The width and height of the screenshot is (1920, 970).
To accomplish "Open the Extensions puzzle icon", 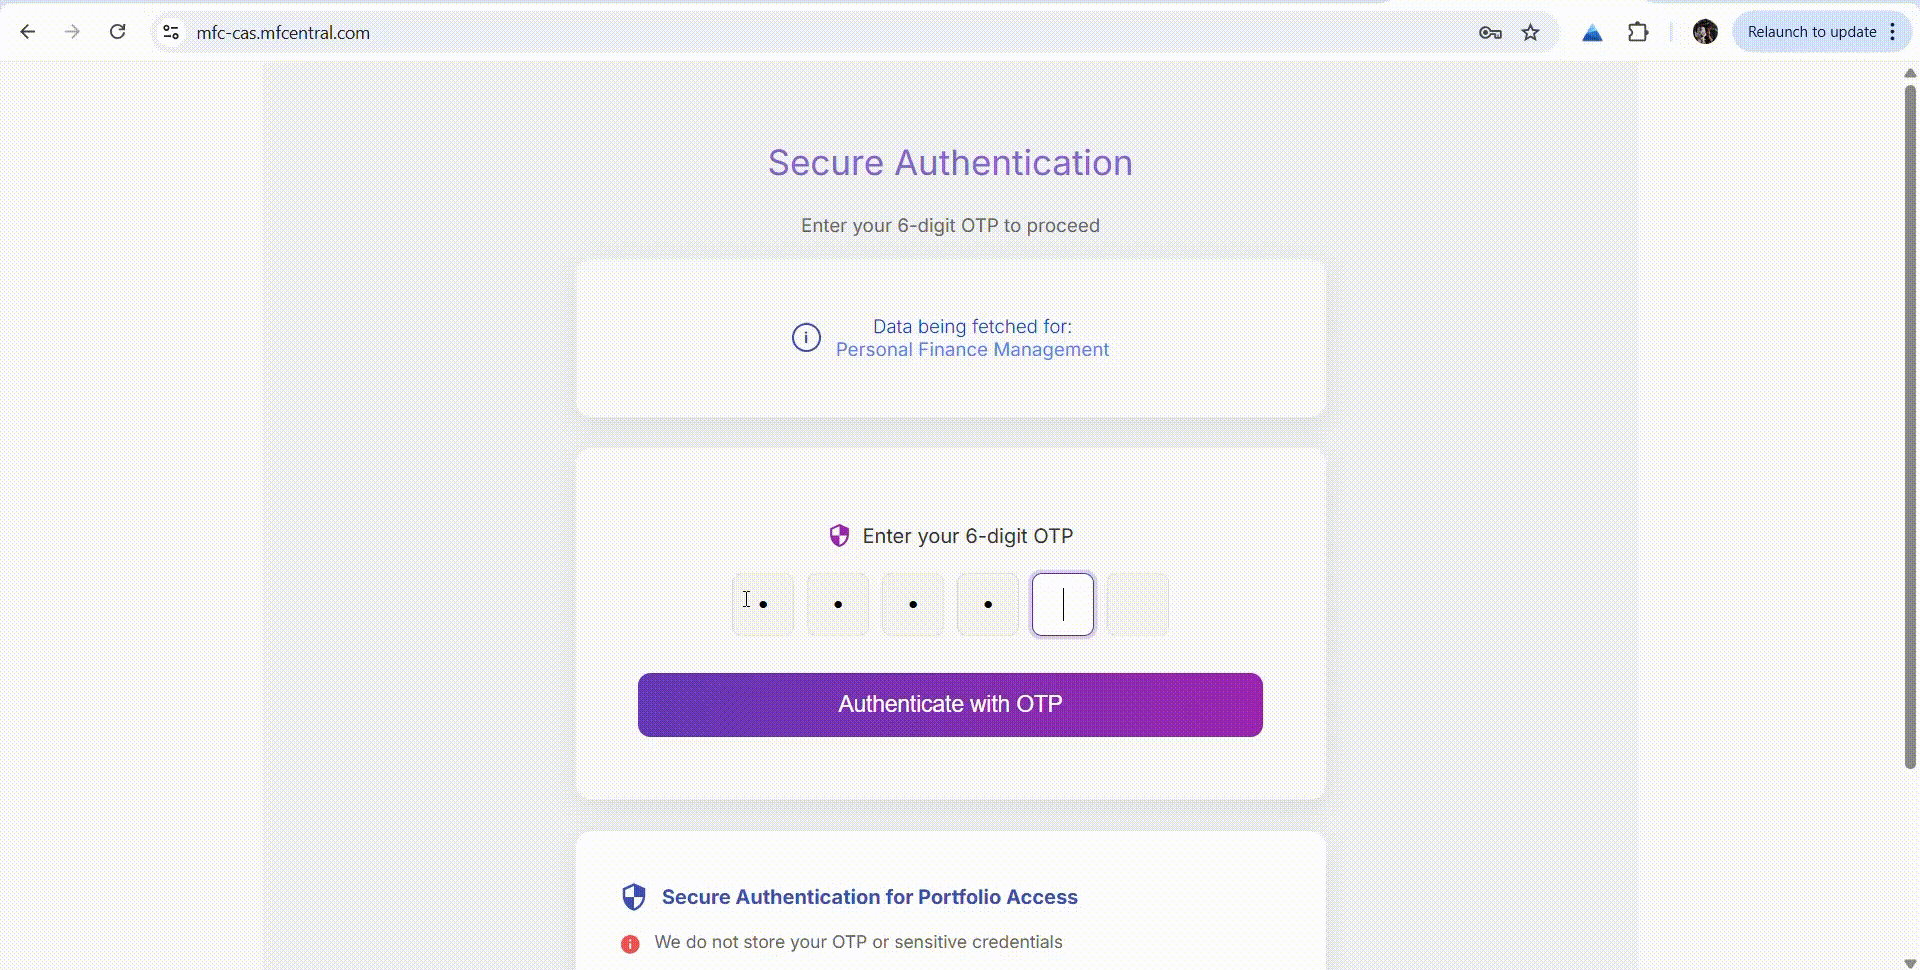I will click(1638, 32).
